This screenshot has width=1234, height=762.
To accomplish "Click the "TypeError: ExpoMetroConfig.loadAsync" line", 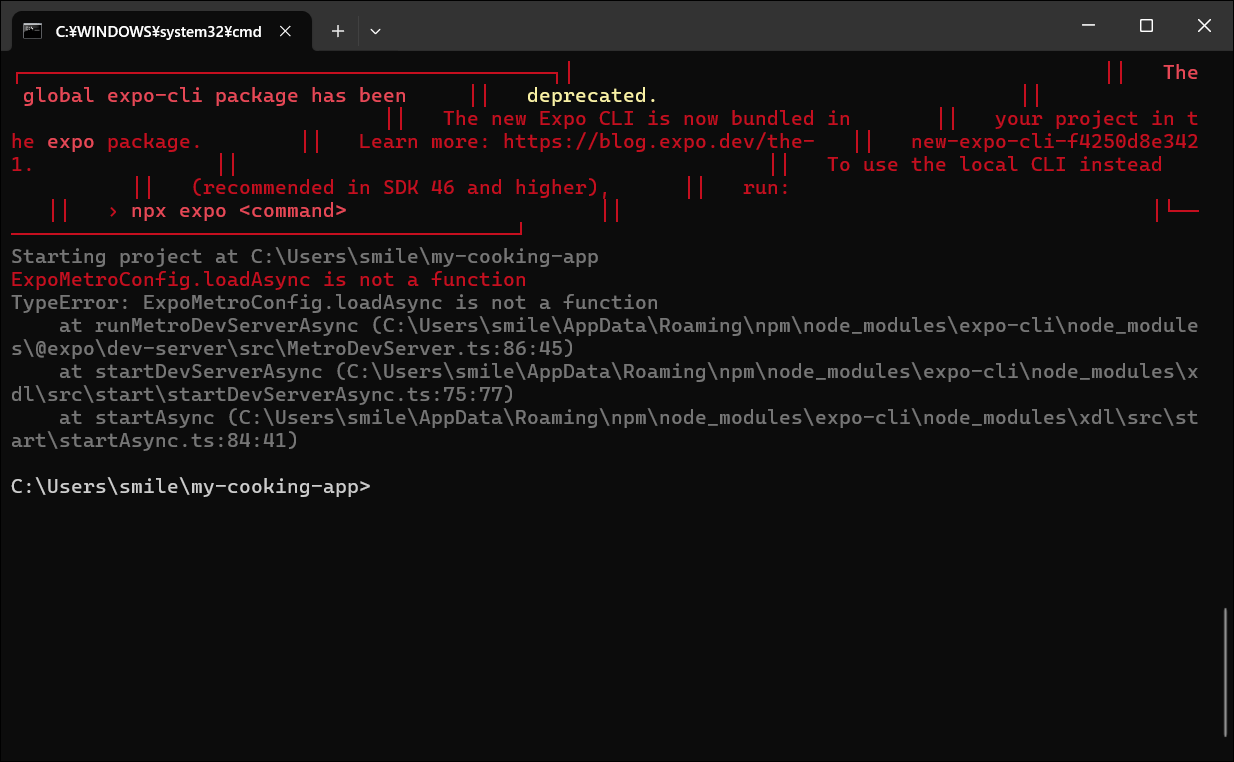I will (335, 303).
